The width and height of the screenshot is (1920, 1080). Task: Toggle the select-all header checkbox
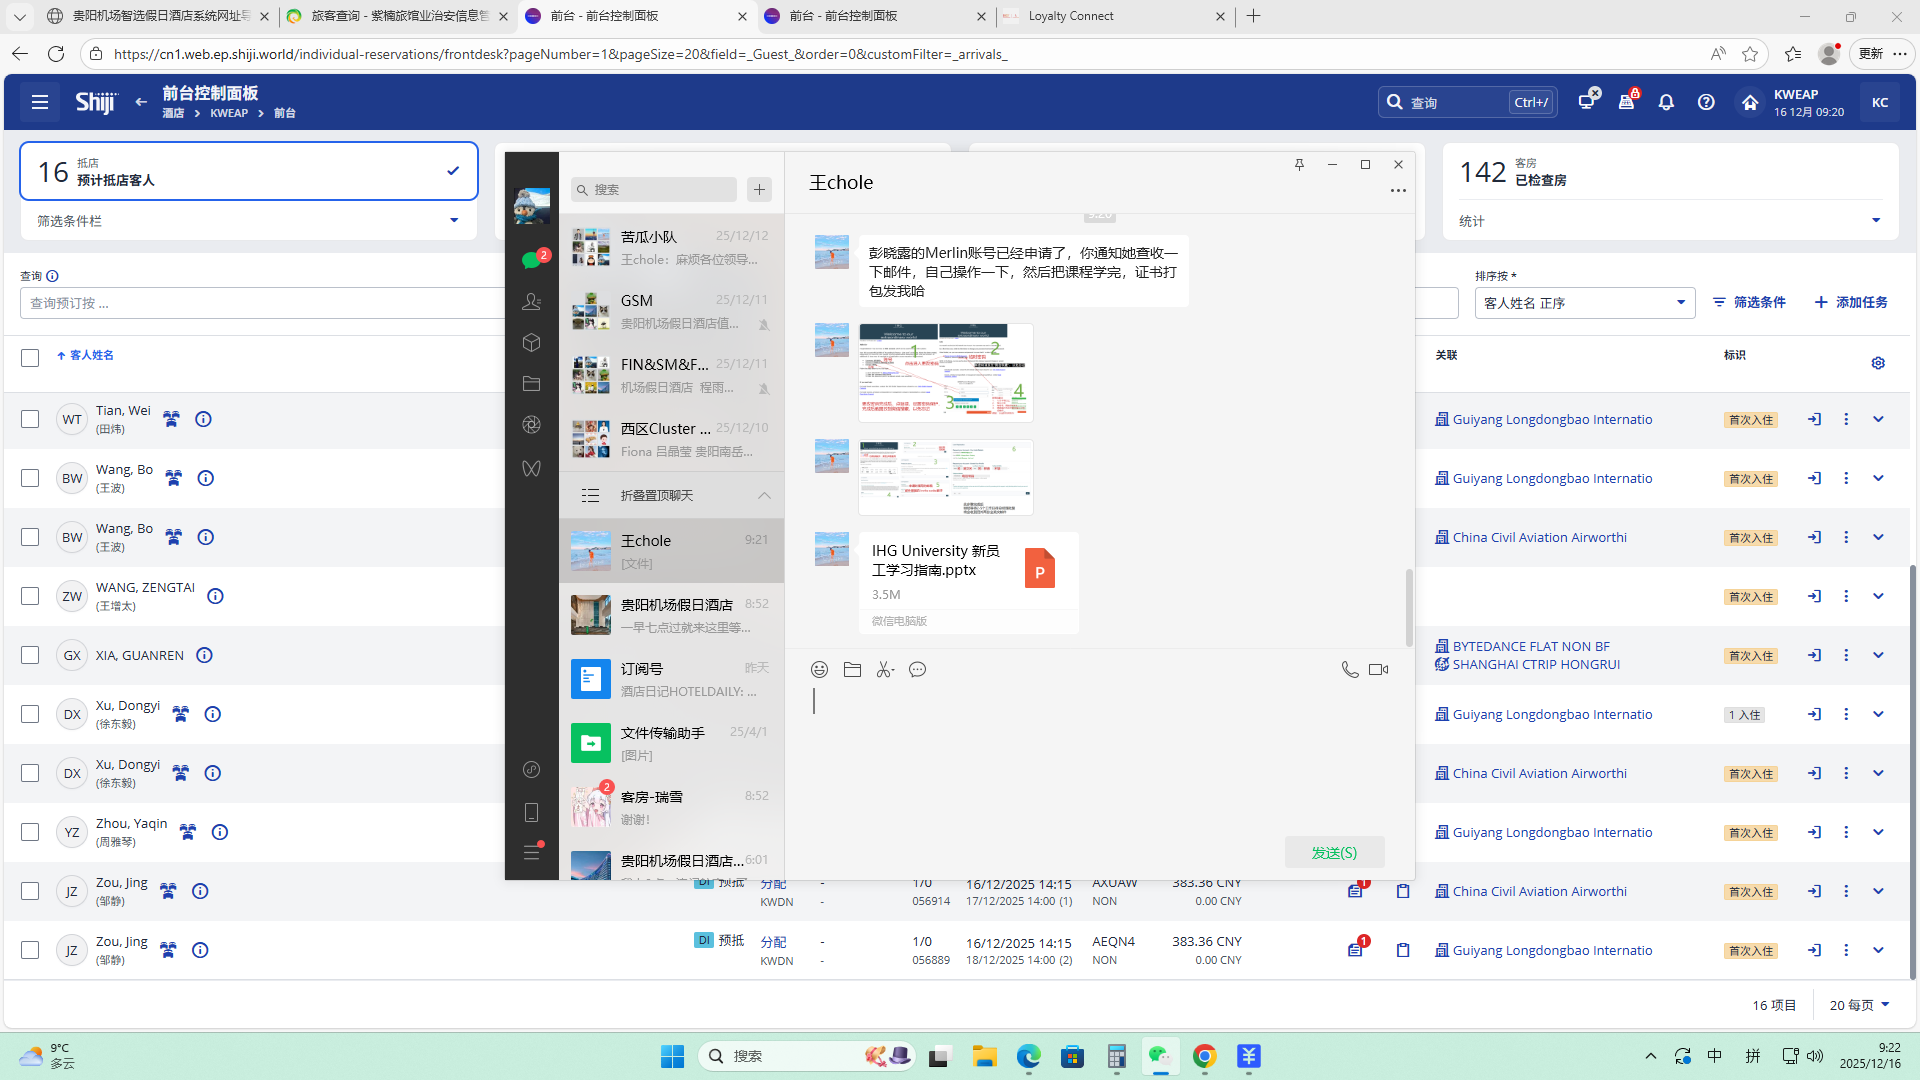[30, 358]
